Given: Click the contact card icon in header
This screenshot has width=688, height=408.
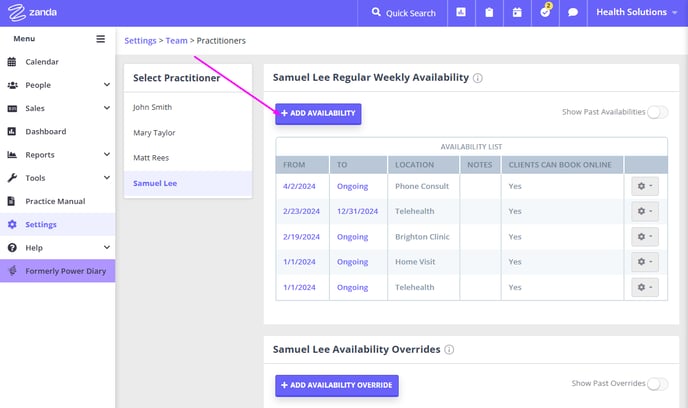Looking at the screenshot, I should tap(461, 12).
